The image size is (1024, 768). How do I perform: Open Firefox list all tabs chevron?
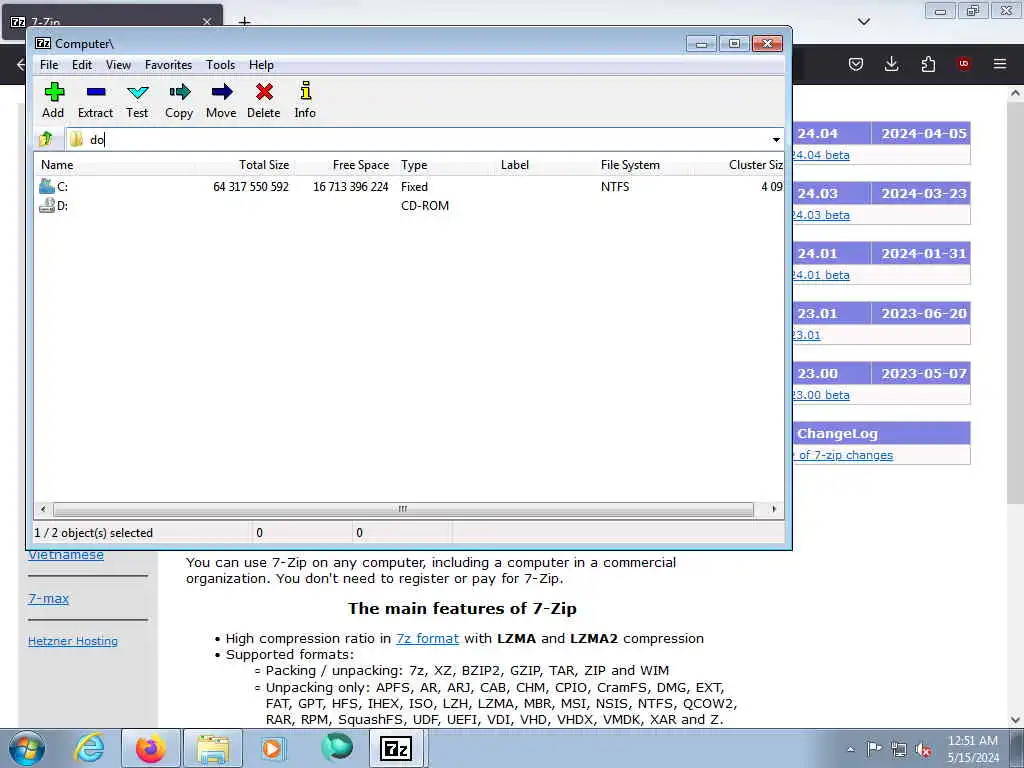pyautogui.click(x=864, y=22)
